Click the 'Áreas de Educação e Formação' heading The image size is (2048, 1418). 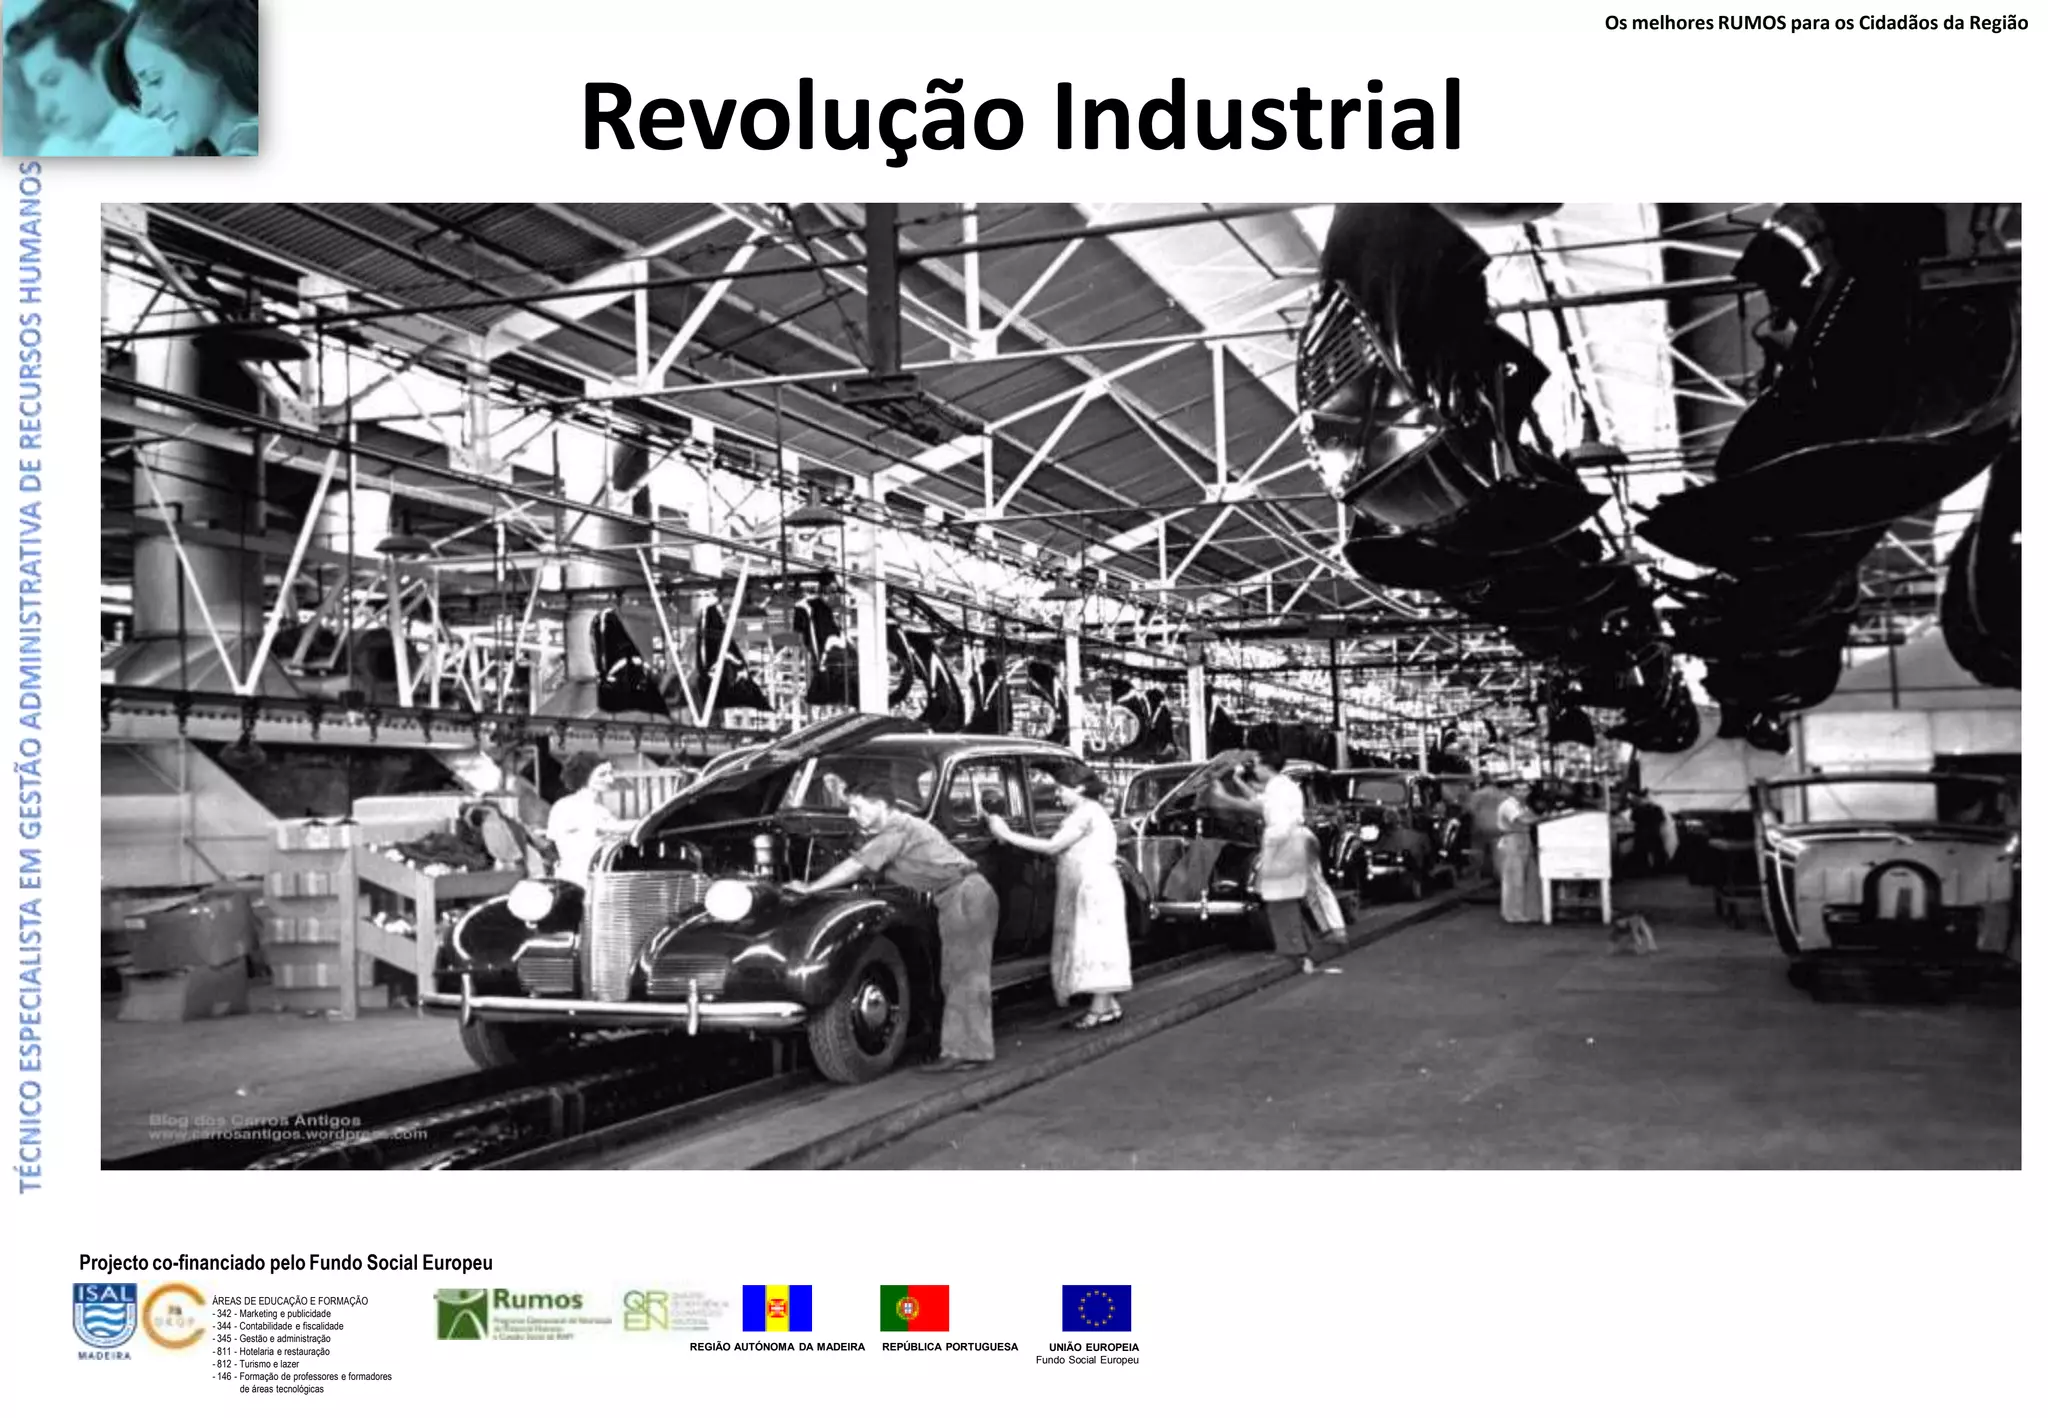[x=290, y=1301]
